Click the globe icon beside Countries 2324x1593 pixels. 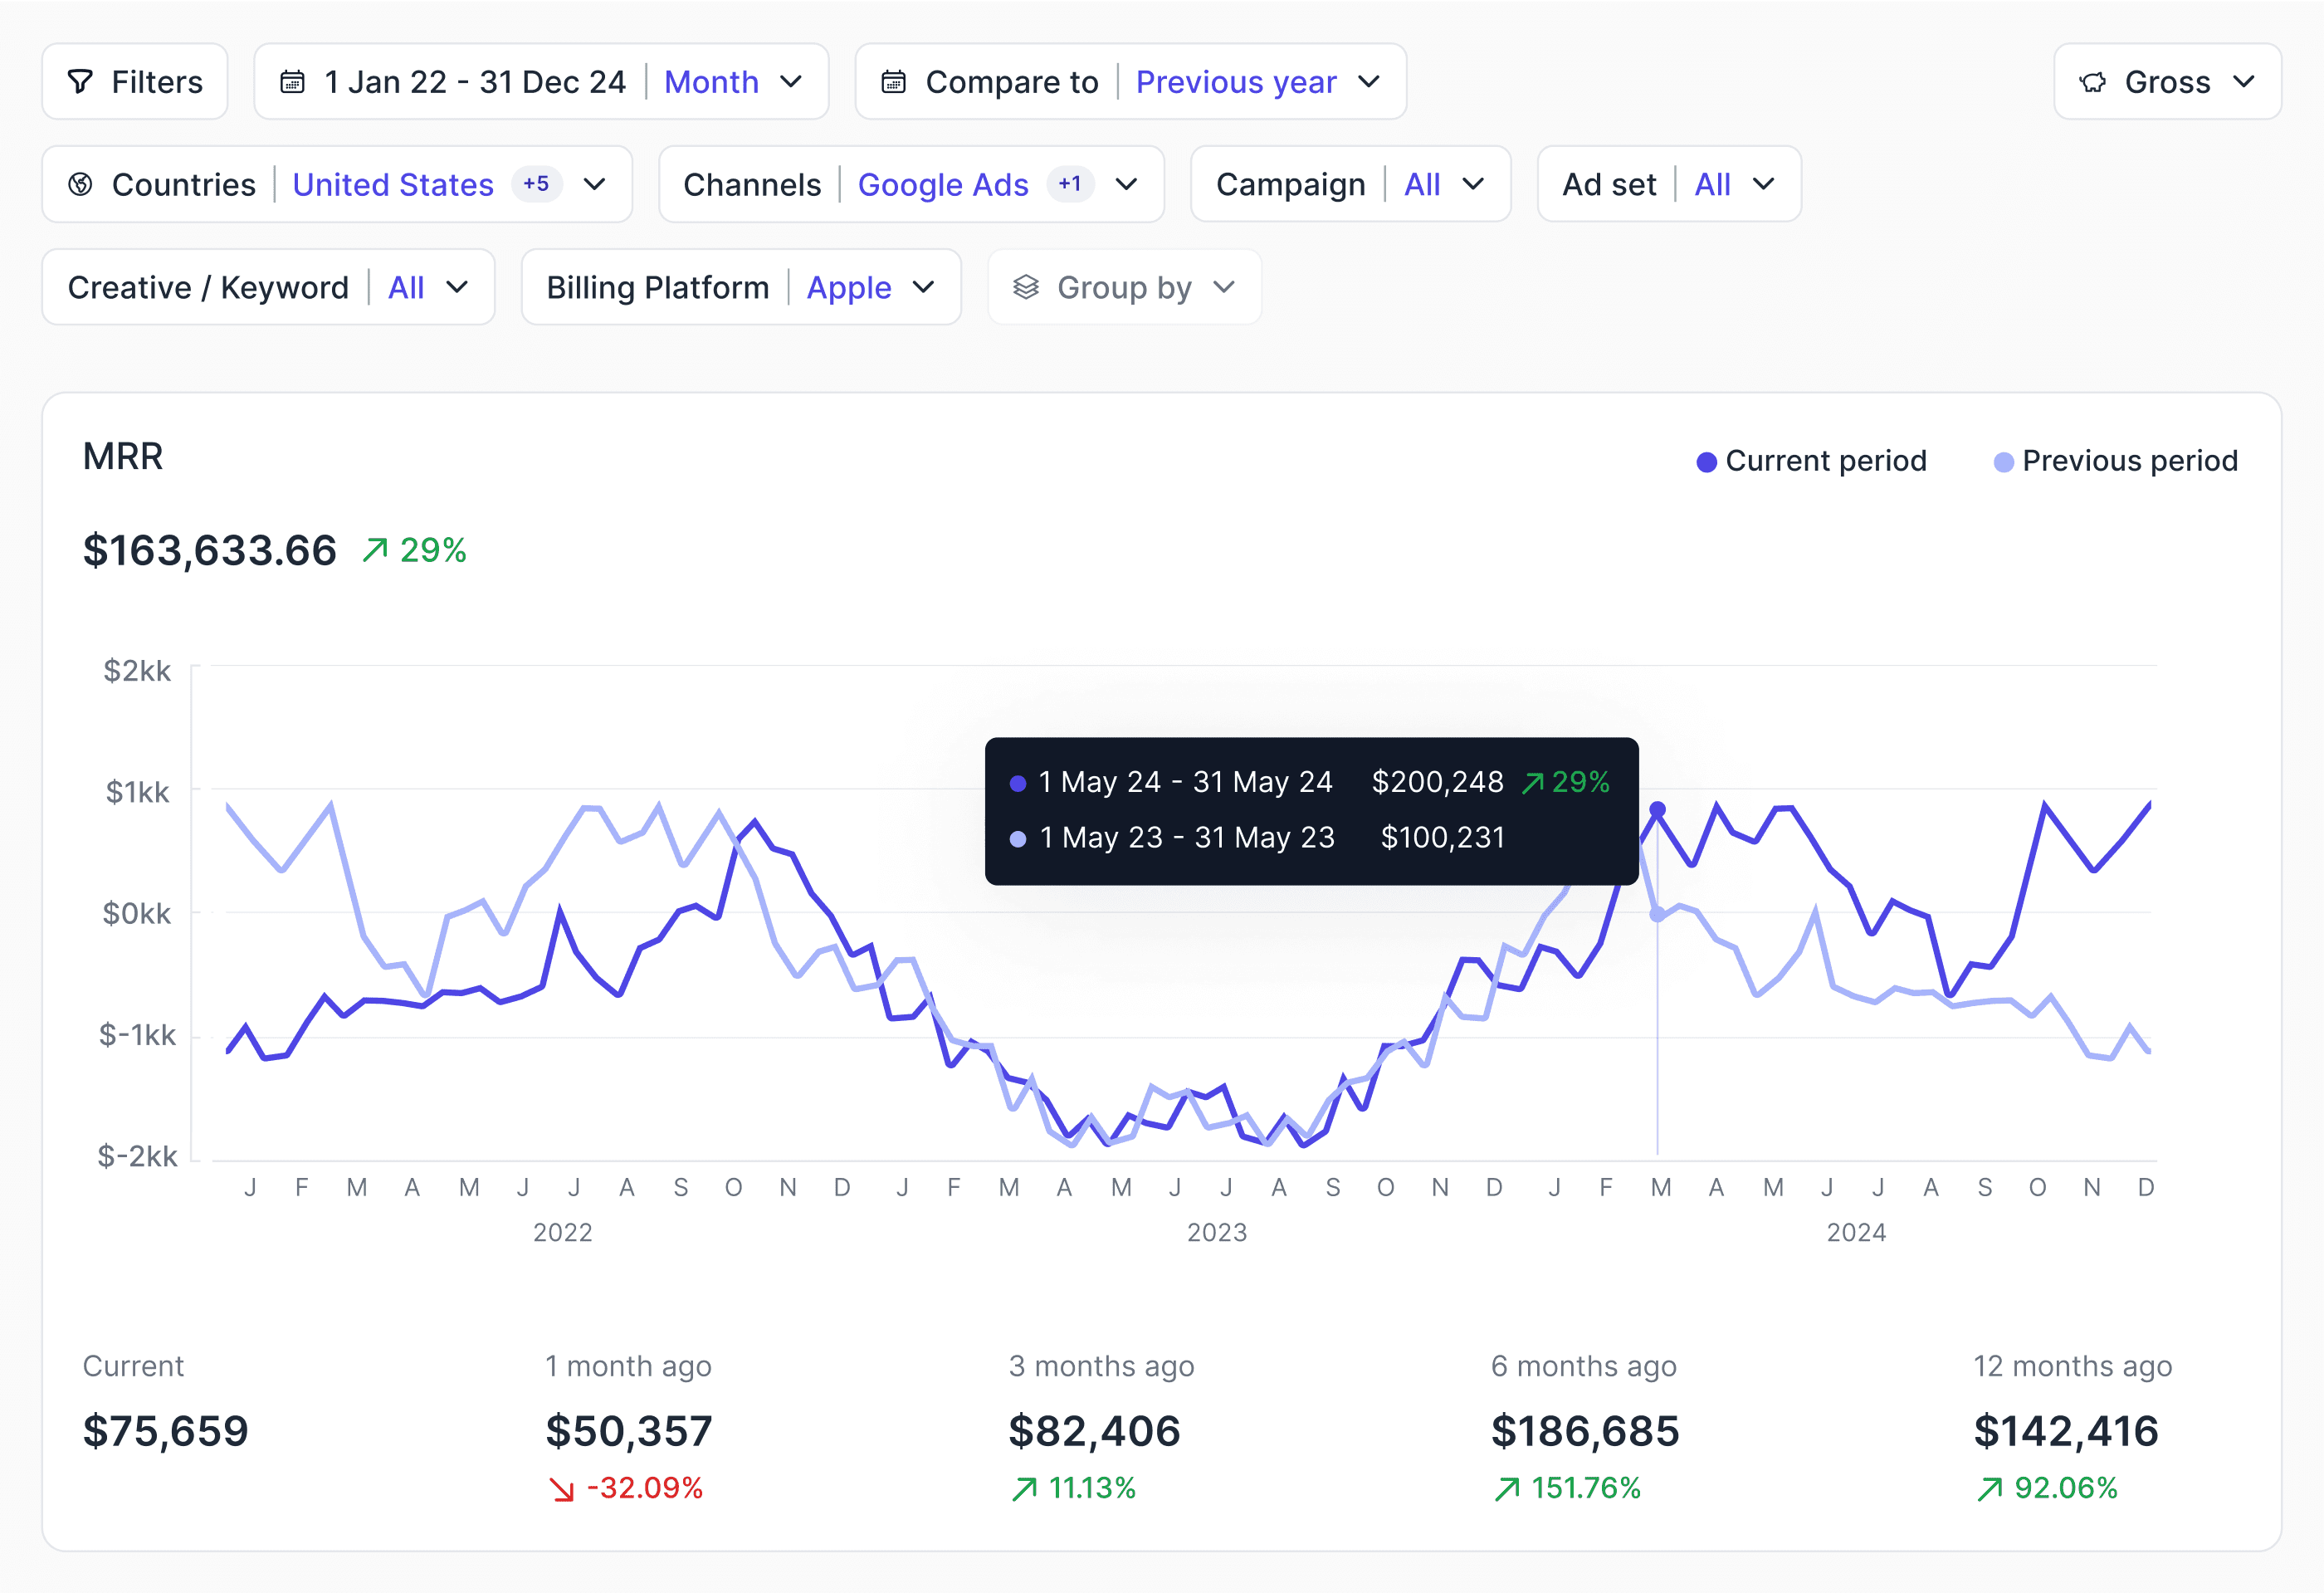click(x=81, y=184)
